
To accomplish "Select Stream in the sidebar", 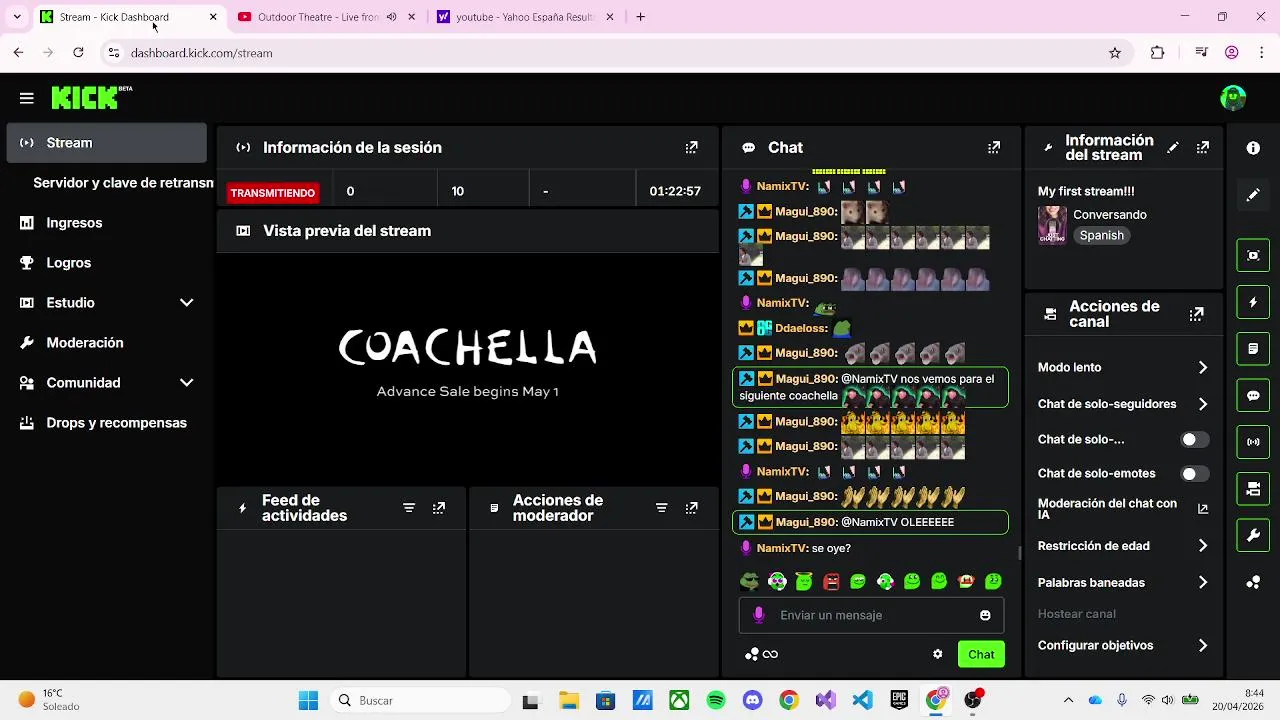I will pyautogui.click(x=106, y=143).
